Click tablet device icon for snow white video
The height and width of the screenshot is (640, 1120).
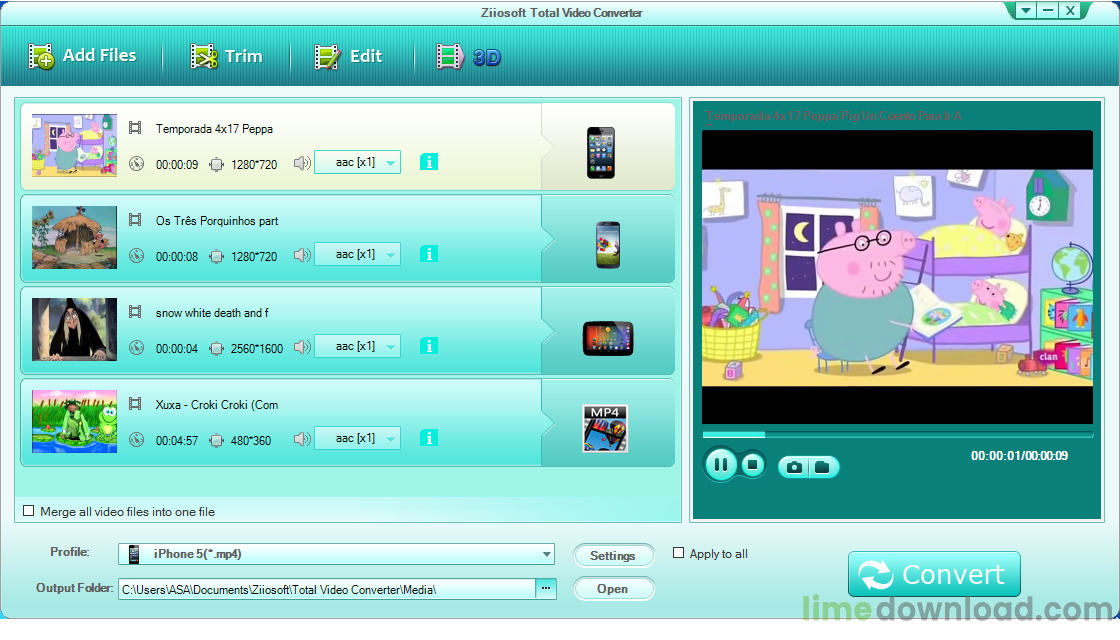(608, 339)
